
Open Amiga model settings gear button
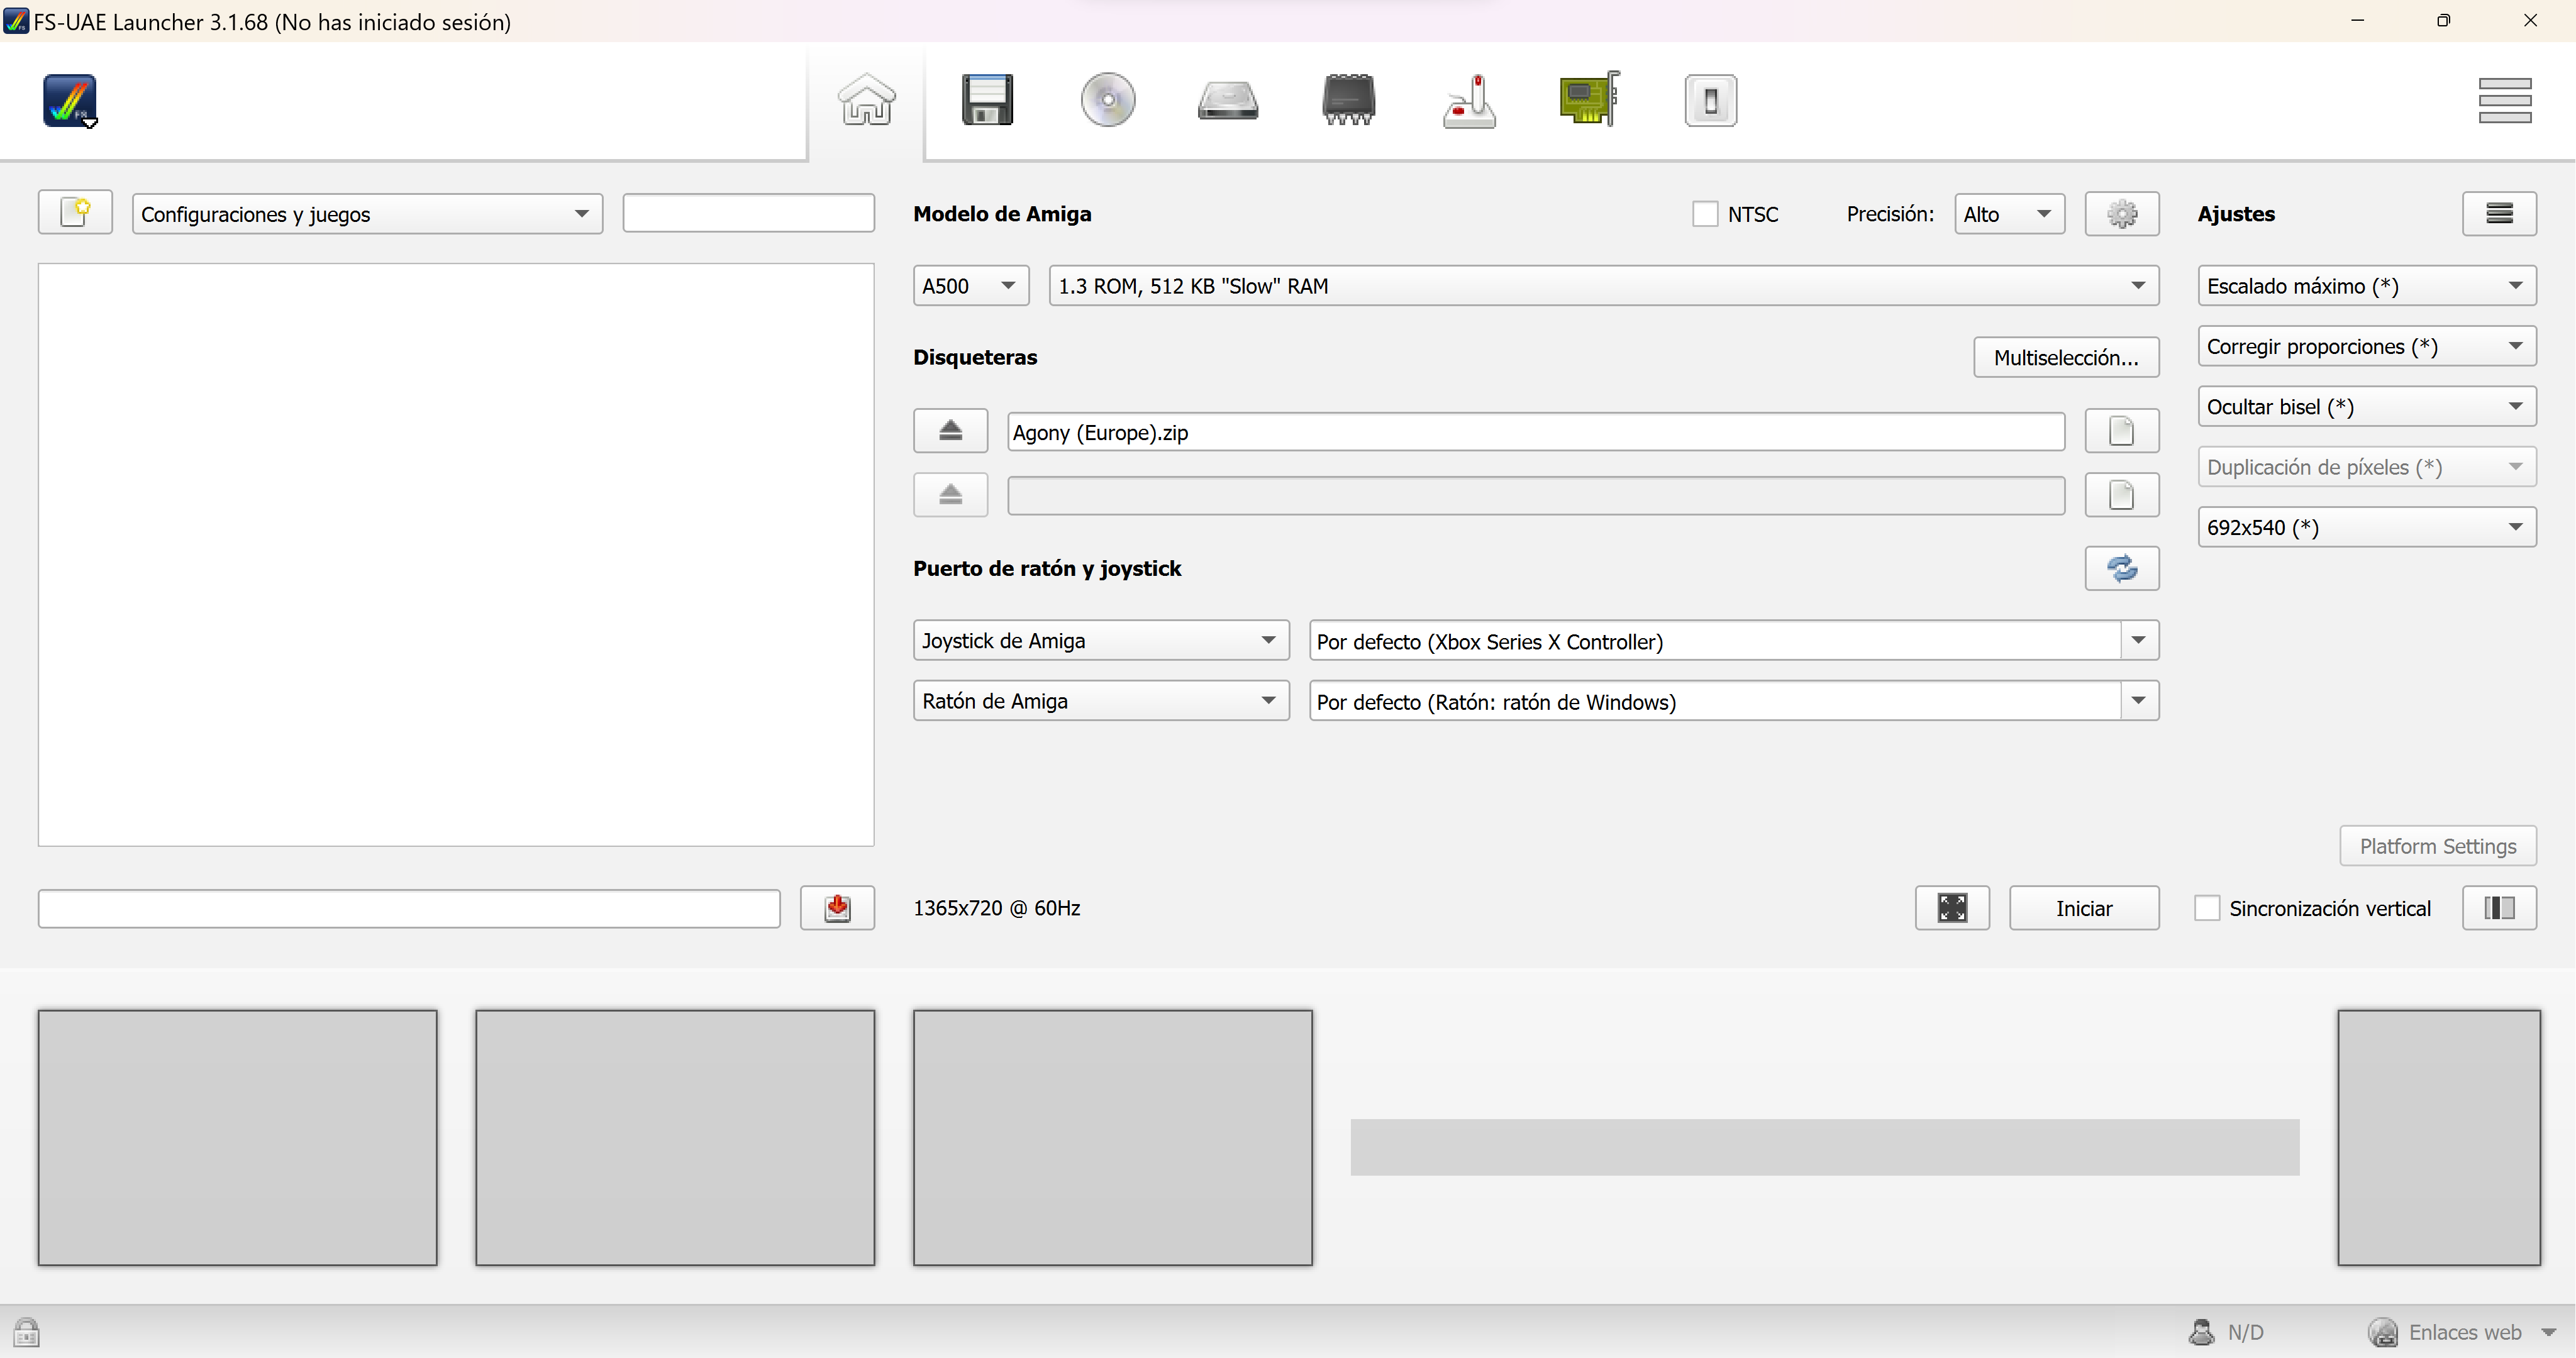2122,214
